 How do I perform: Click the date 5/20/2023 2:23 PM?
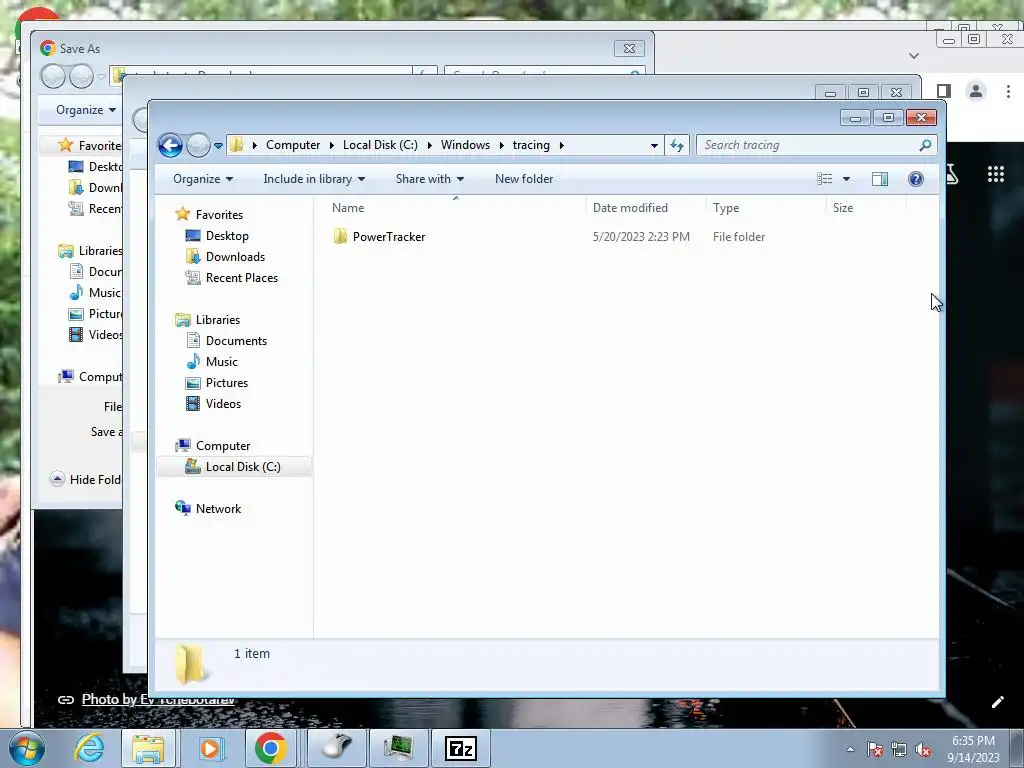click(641, 237)
